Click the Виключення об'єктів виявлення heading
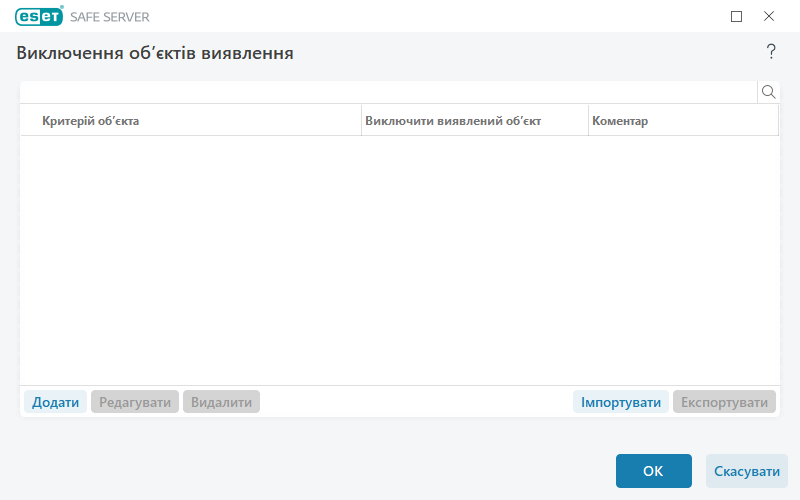Image resolution: width=800 pixels, height=500 pixels. point(155,53)
